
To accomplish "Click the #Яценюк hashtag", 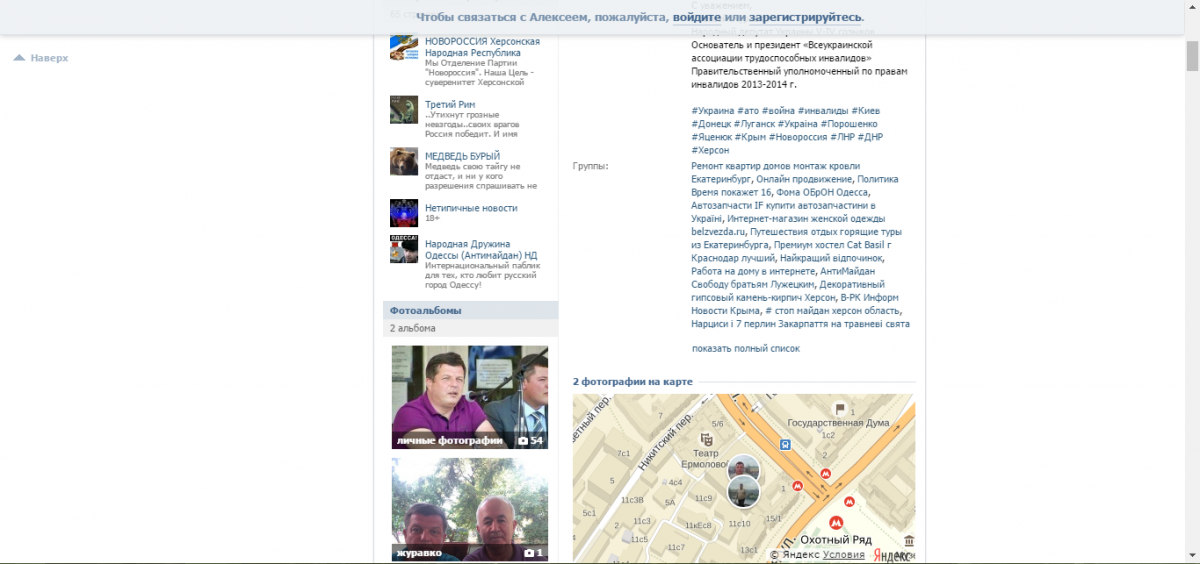I will tap(711, 137).
